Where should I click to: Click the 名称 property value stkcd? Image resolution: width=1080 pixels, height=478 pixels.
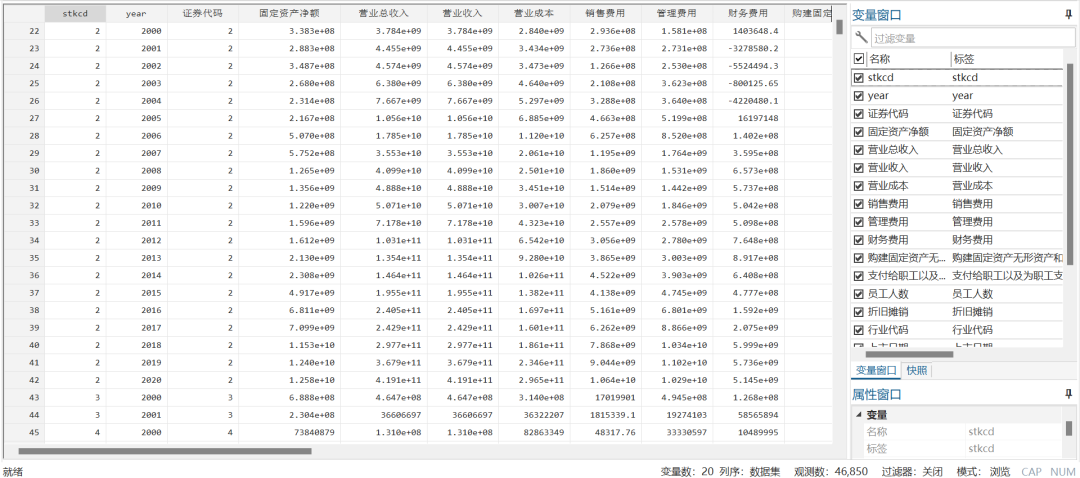pyautogui.click(x=981, y=432)
